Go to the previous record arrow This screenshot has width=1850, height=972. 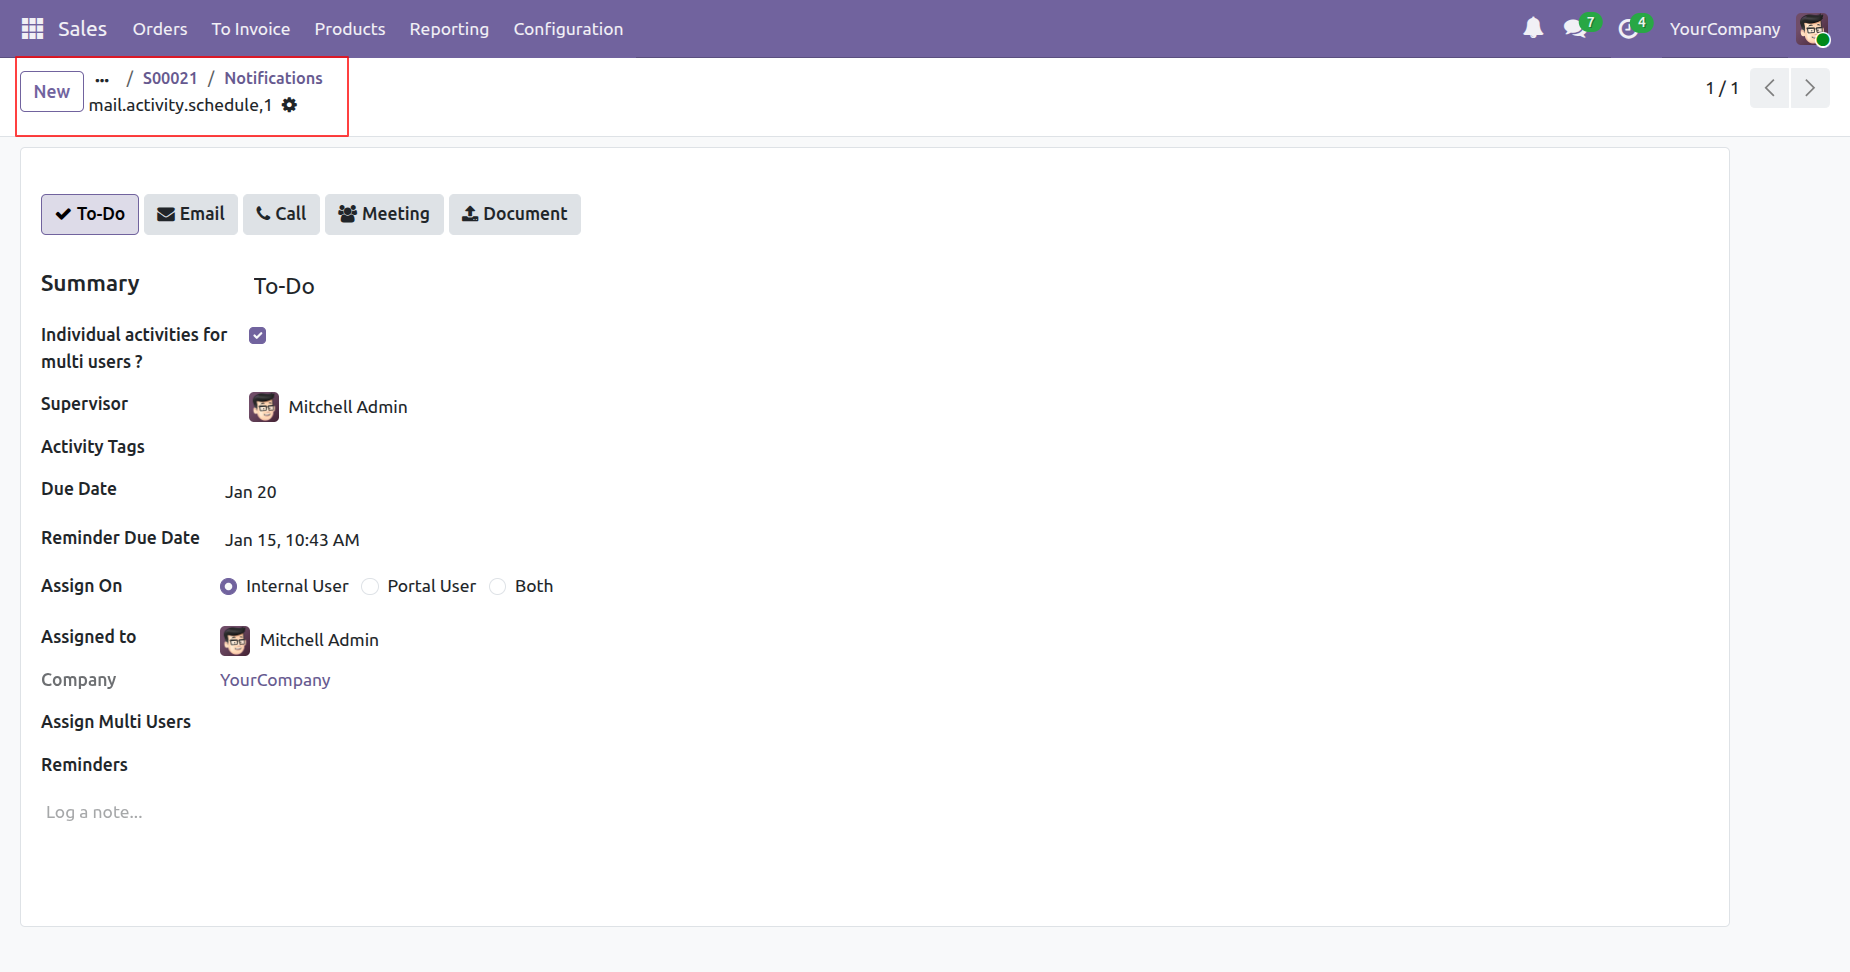click(1769, 88)
